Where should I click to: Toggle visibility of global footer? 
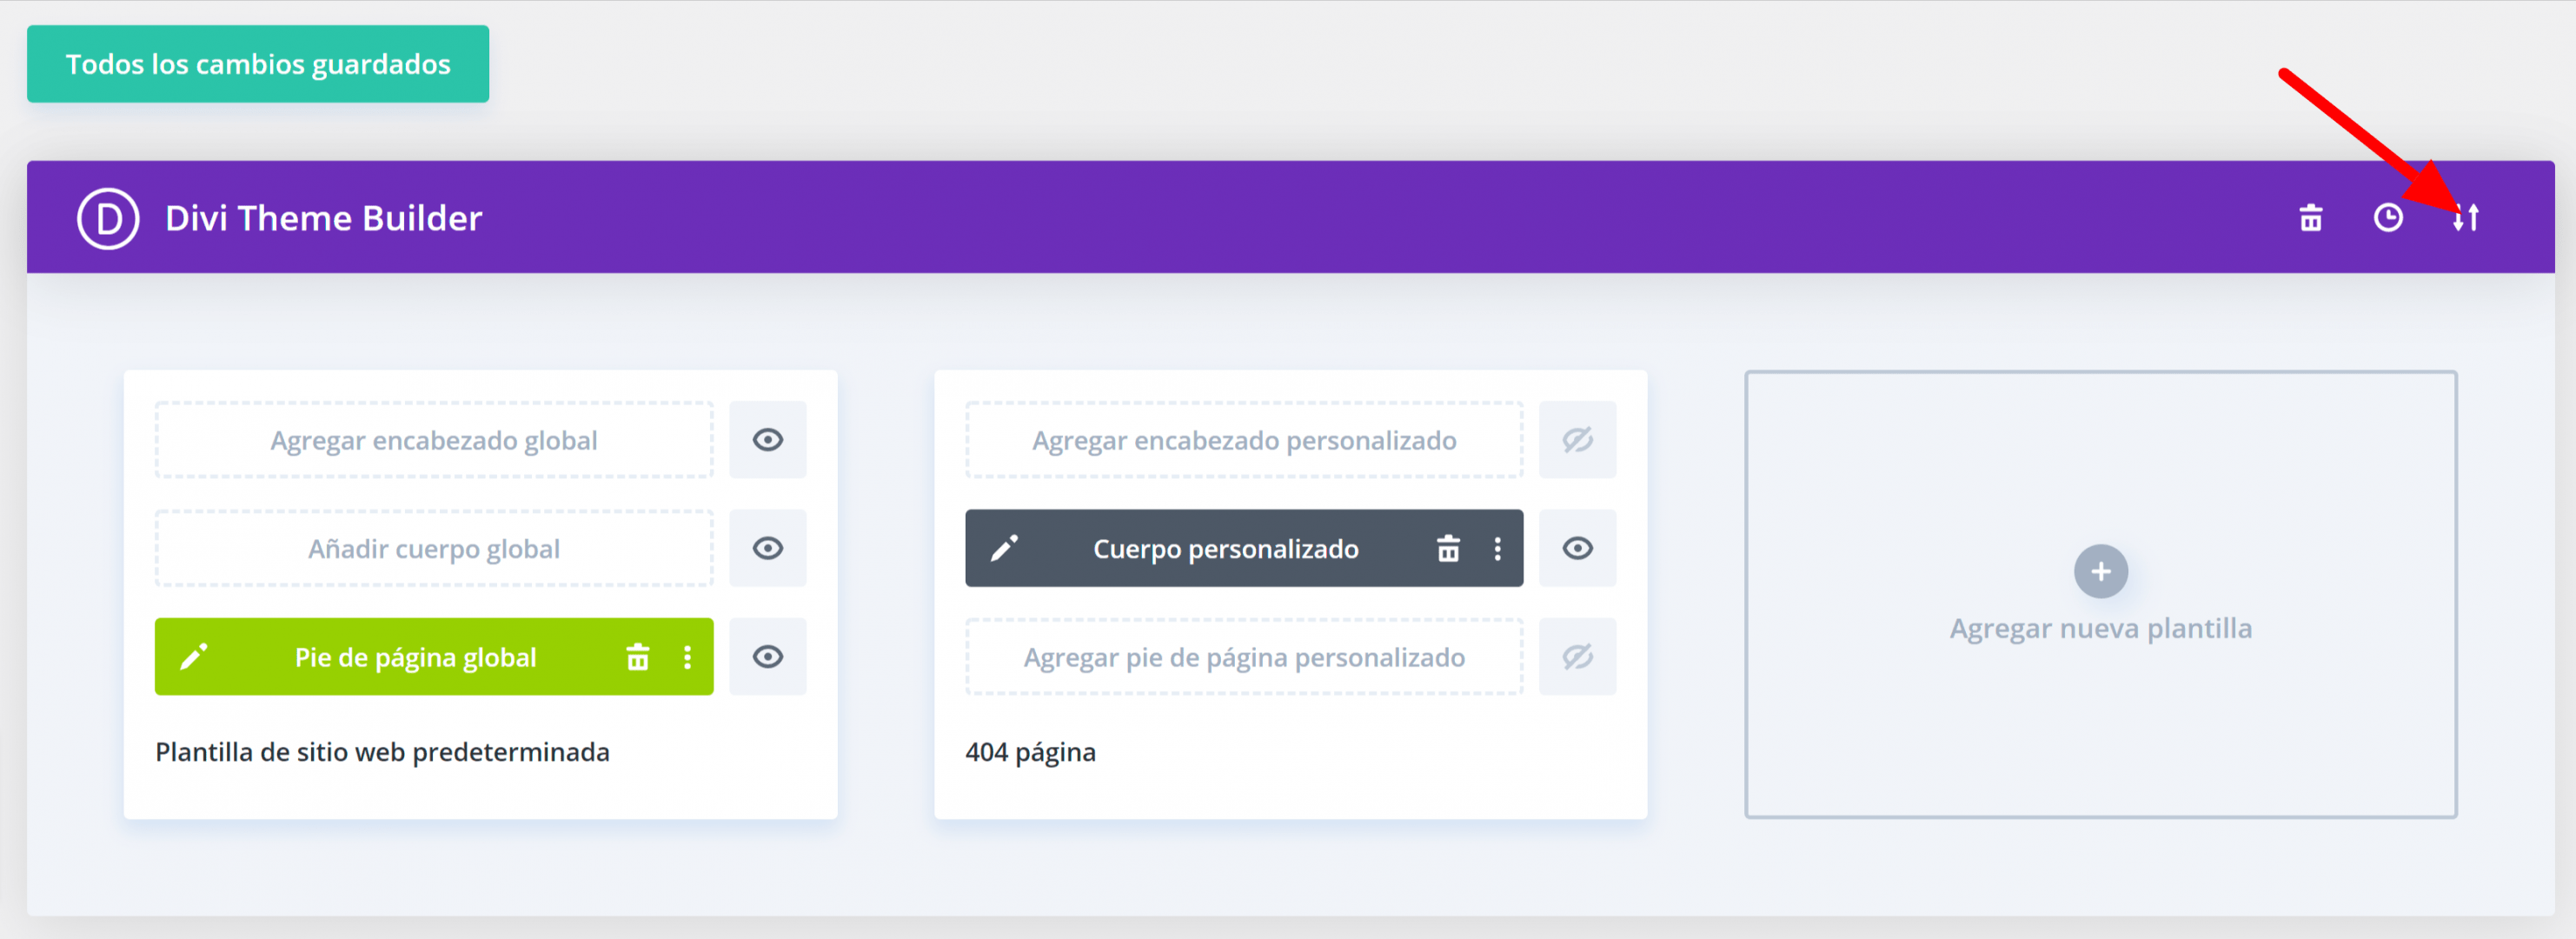(x=768, y=657)
